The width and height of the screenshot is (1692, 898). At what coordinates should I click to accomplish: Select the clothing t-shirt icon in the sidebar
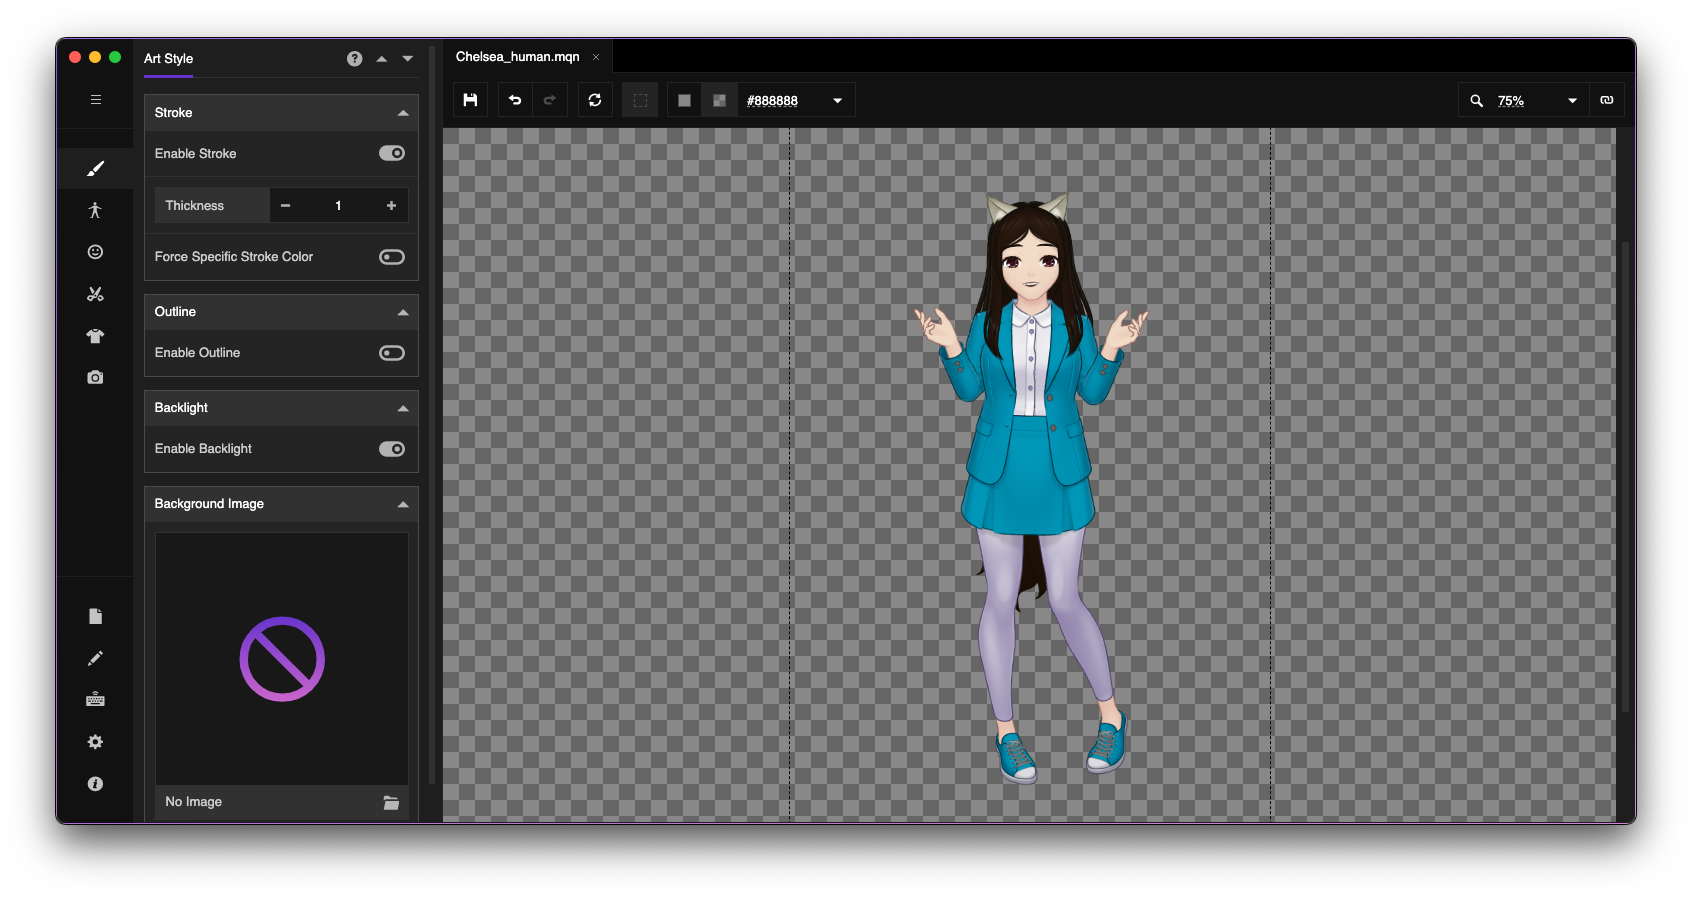pos(95,336)
